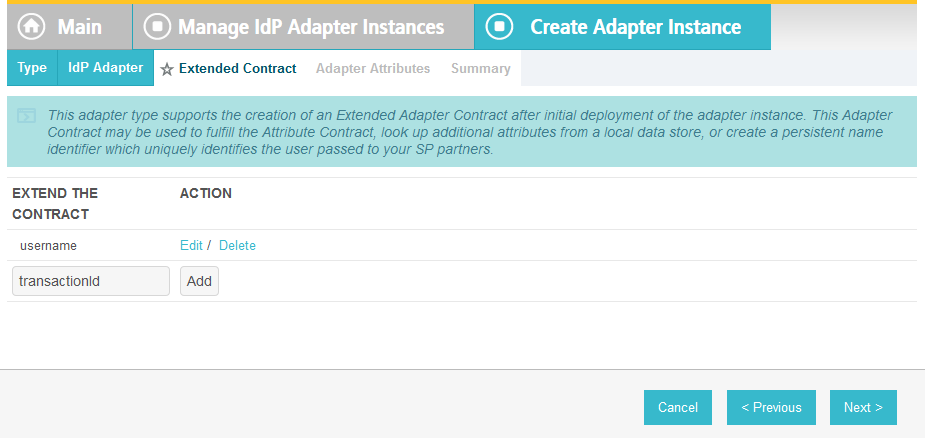Click the star icon beside Extended Contract
925x438 pixels.
pyautogui.click(x=167, y=70)
